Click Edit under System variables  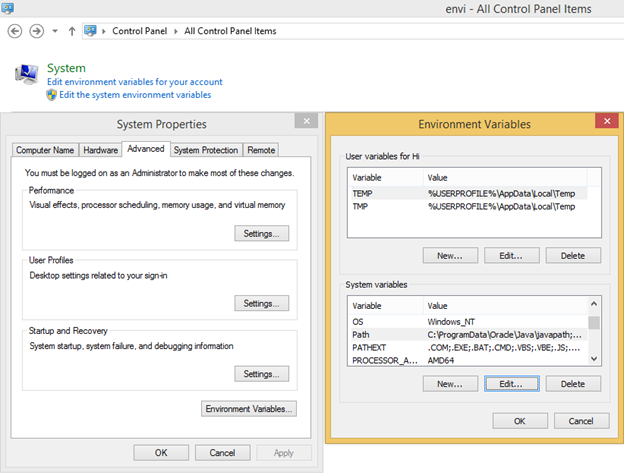tap(511, 383)
